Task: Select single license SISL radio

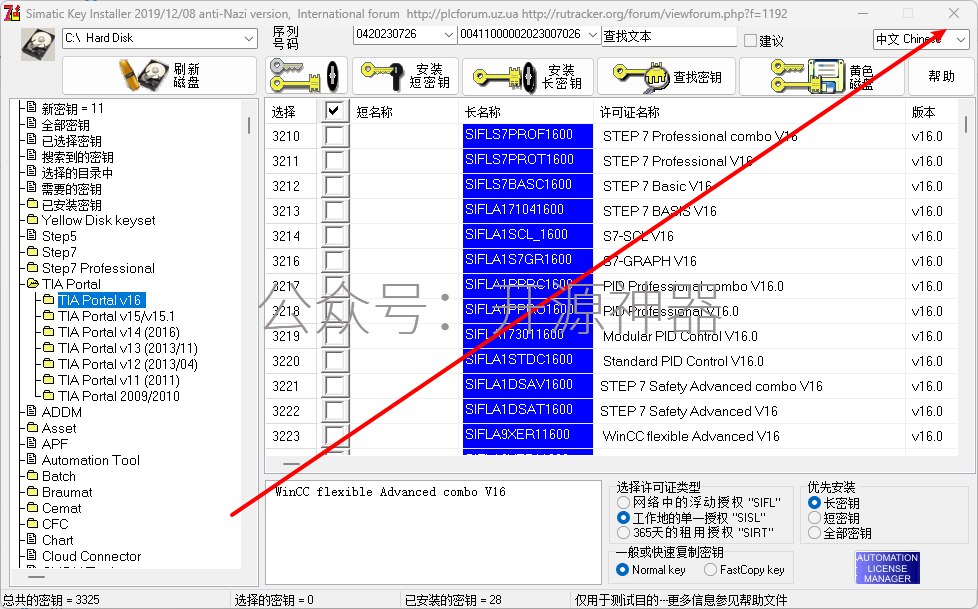Action: (x=623, y=517)
